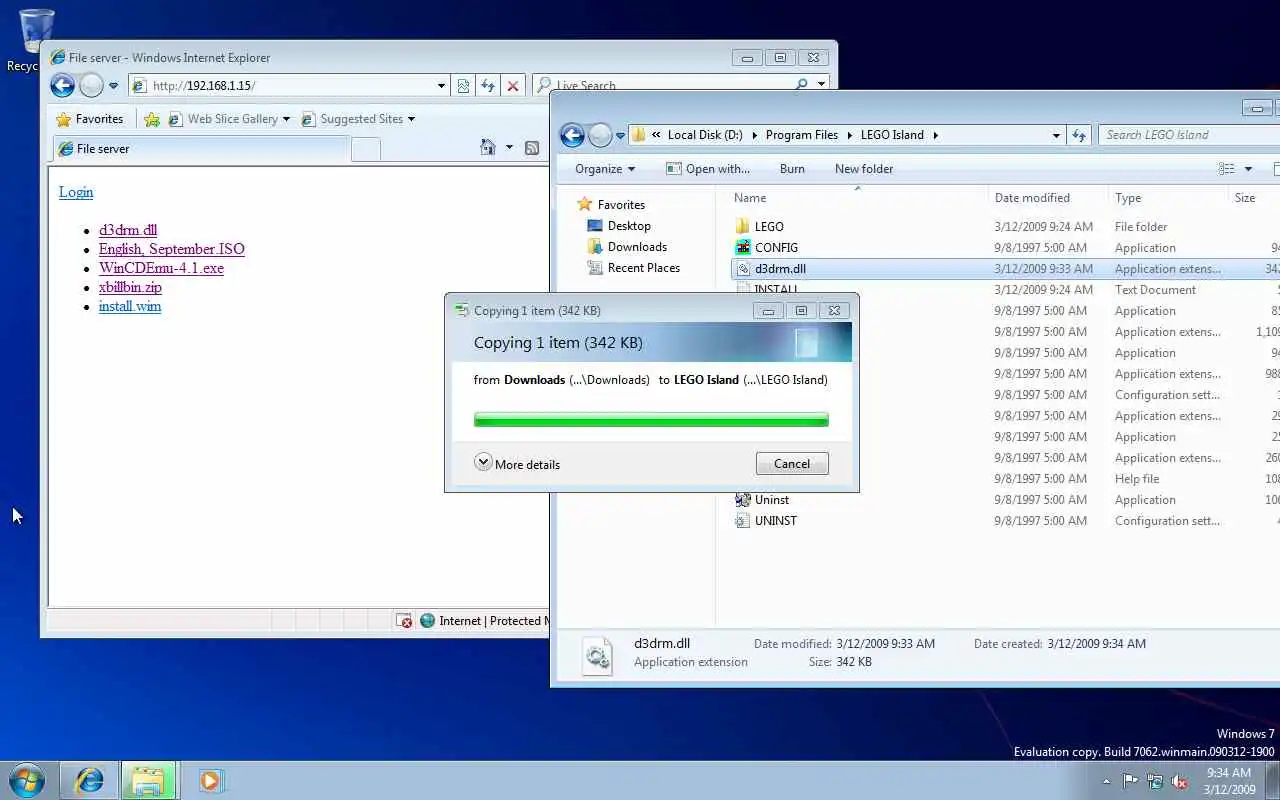Click Internet zone globe in status bar
The image size is (1280, 800).
point(428,621)
